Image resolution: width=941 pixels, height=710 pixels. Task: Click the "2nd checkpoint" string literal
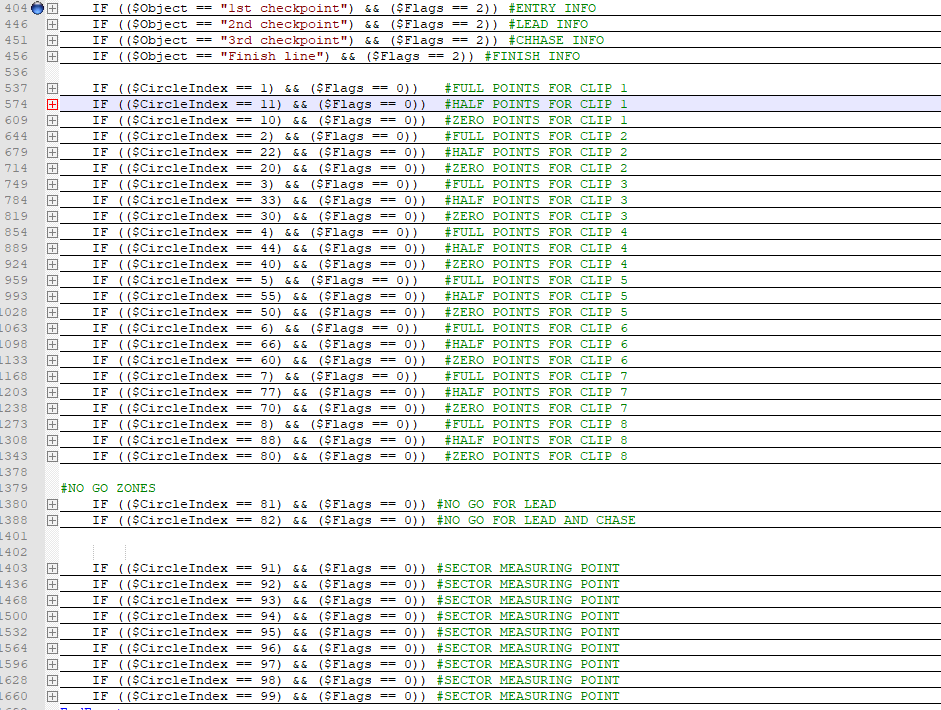[283, 25]
